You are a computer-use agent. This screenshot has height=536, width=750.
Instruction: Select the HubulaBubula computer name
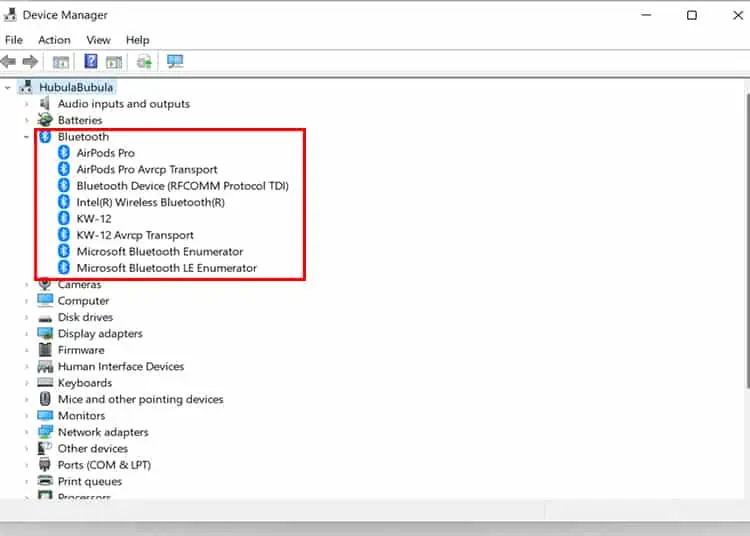[x=76, y=87]
